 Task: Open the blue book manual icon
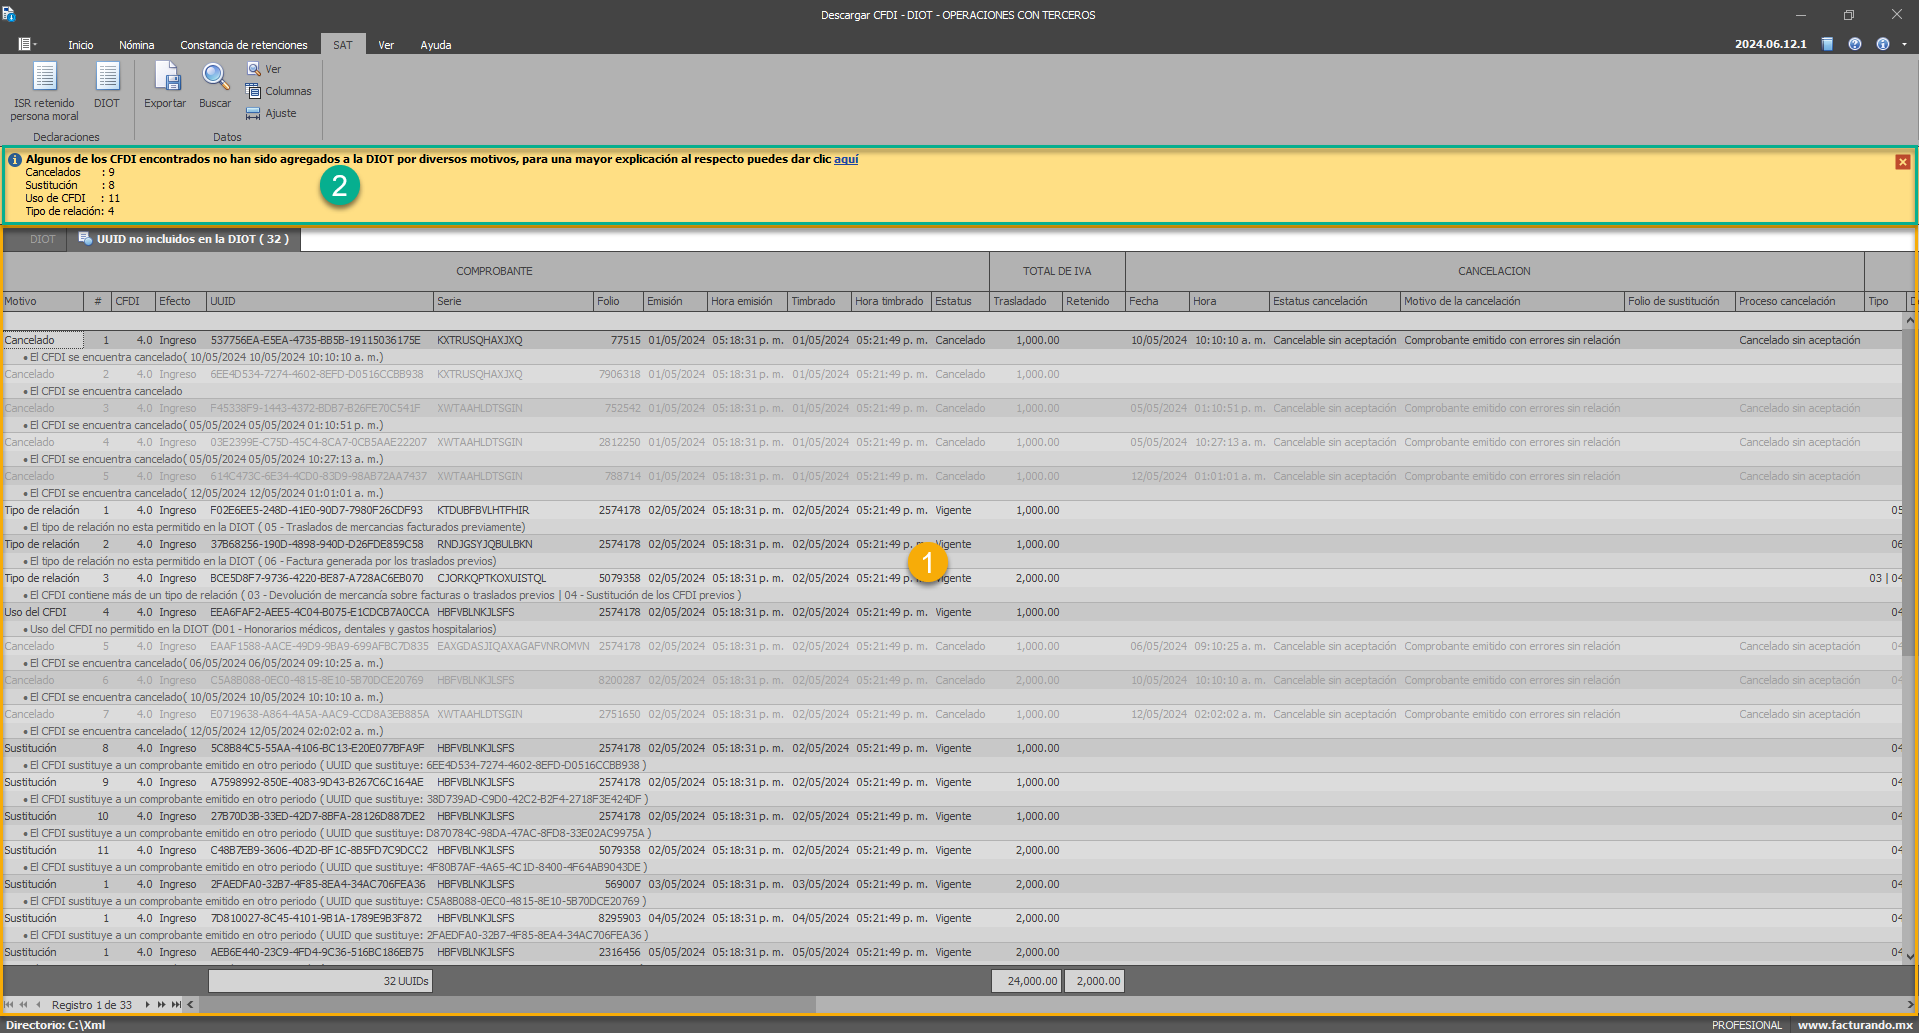1827,44
